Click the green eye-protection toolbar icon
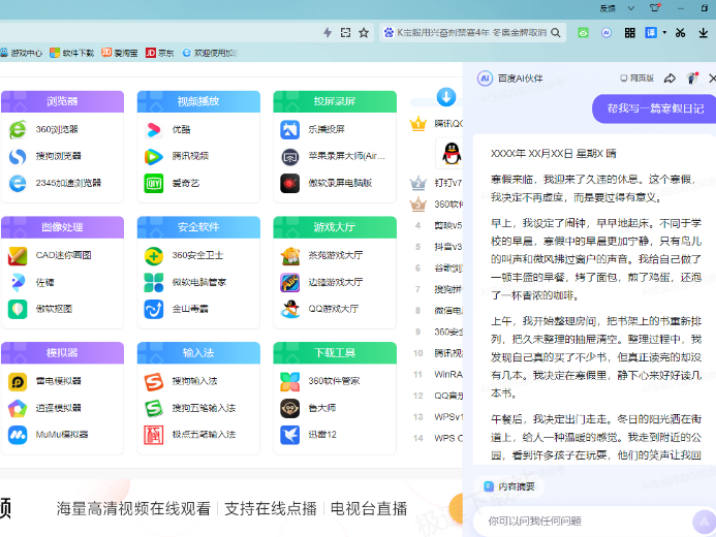 pyautogui.click(x=583, y=32)
